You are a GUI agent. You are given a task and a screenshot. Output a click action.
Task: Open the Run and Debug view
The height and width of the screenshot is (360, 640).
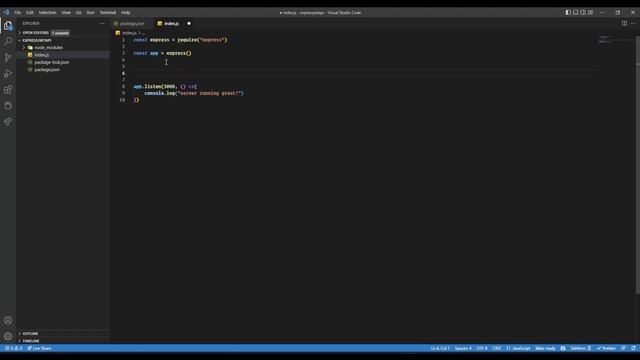[x=8, y=73]
